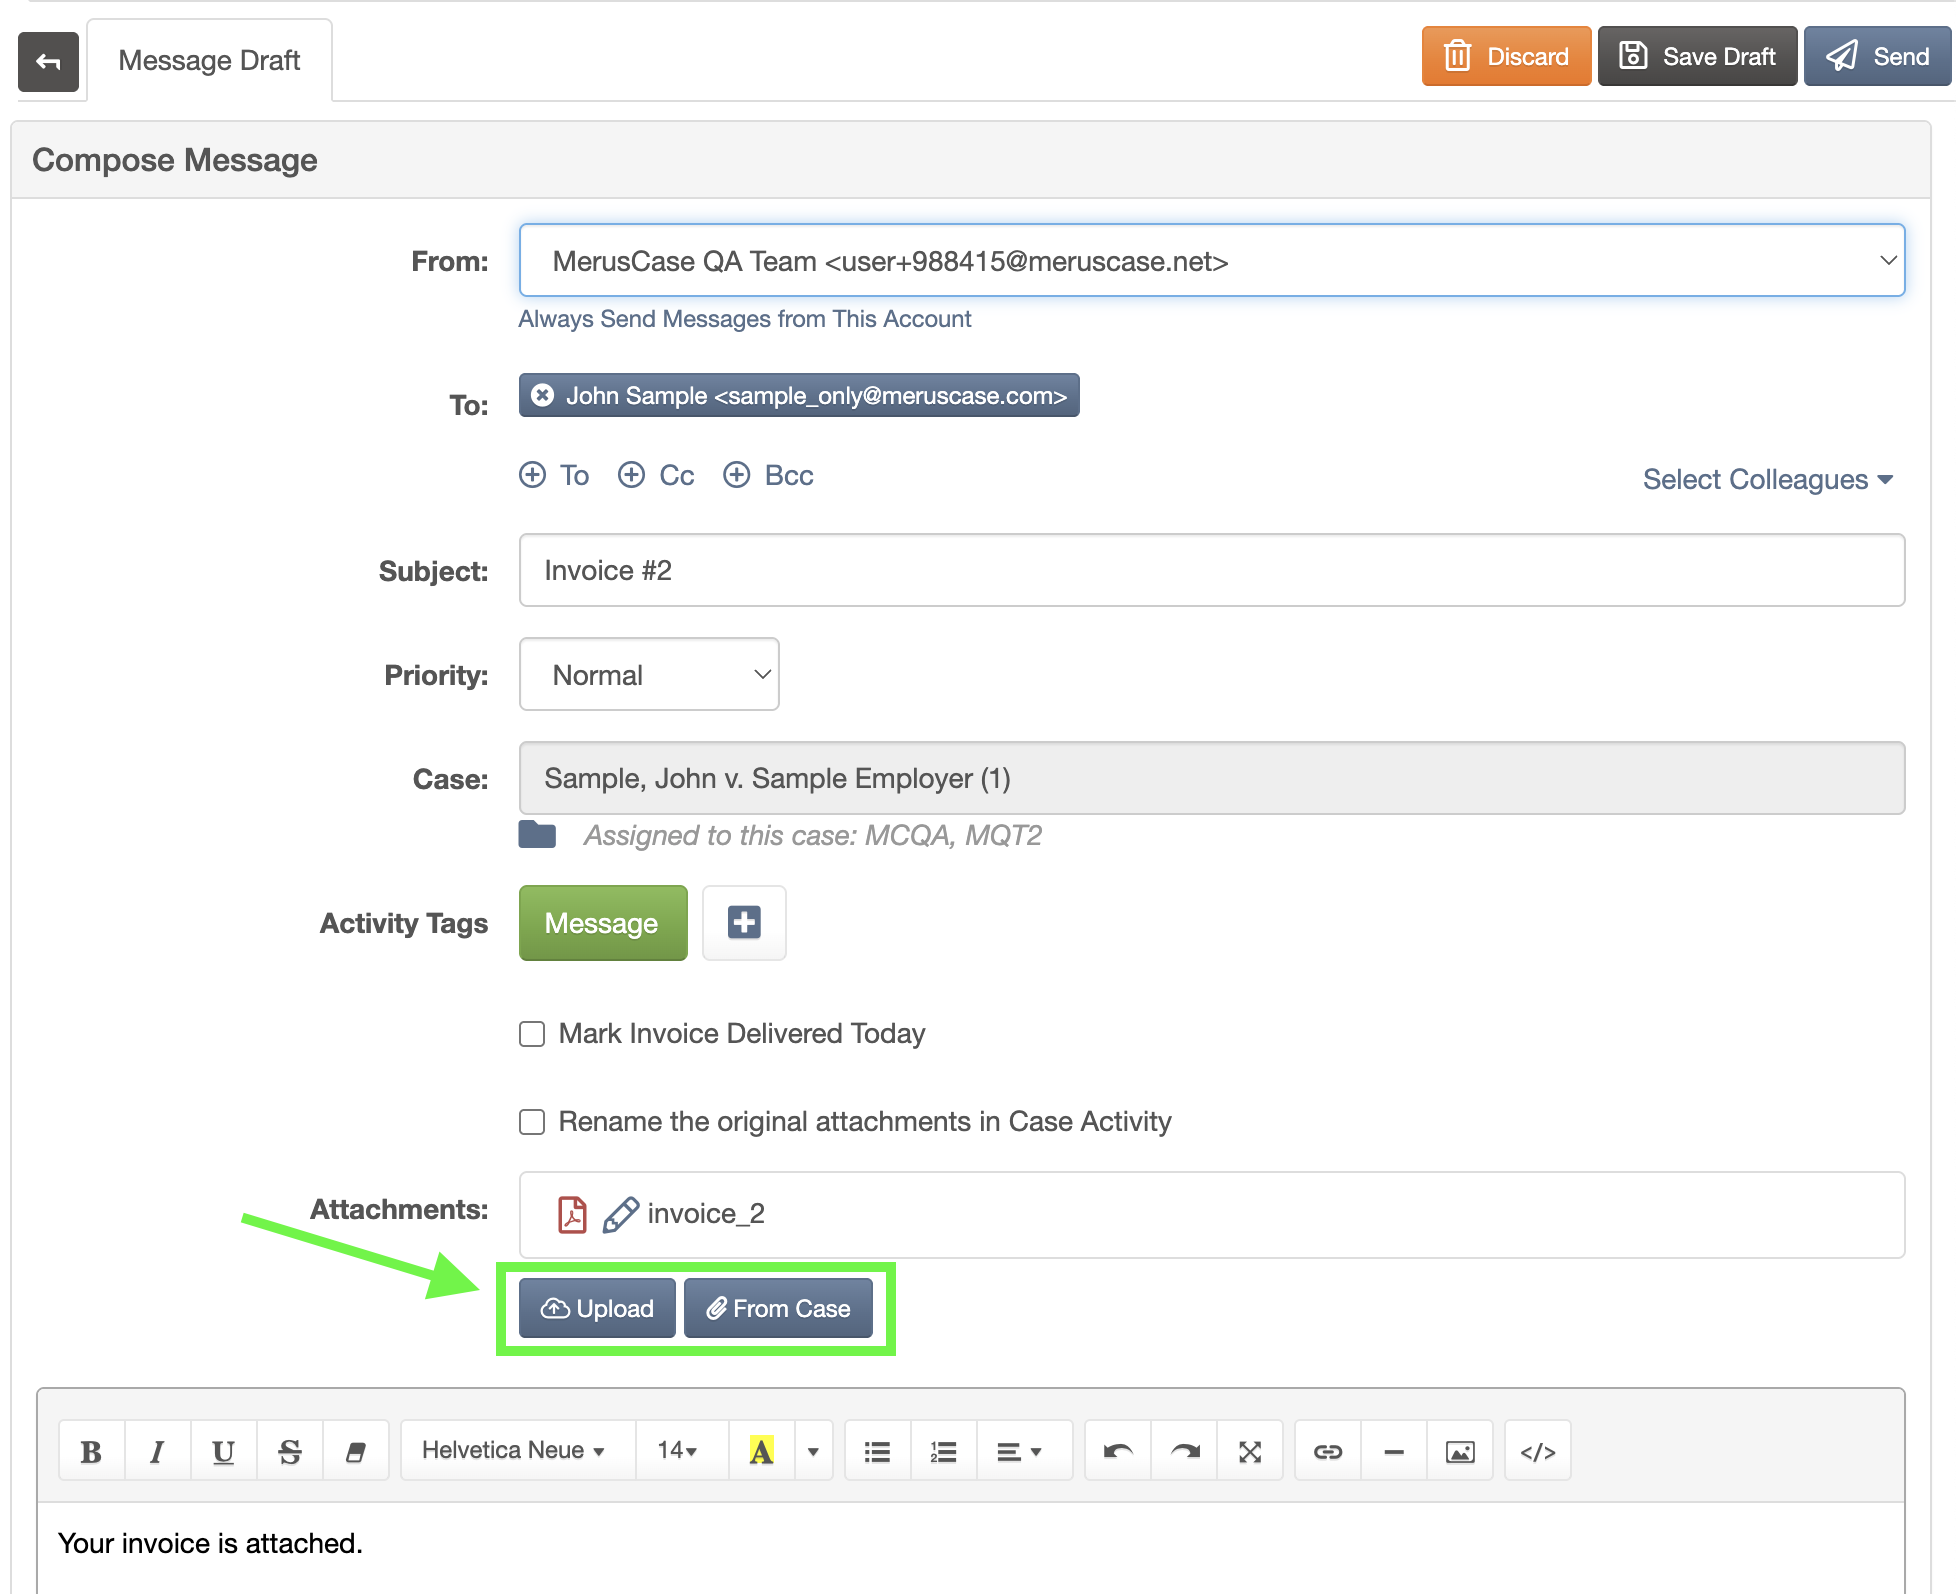Insert a numbered list
The image size is (1956, 1594).
(x=943, y=1451)
